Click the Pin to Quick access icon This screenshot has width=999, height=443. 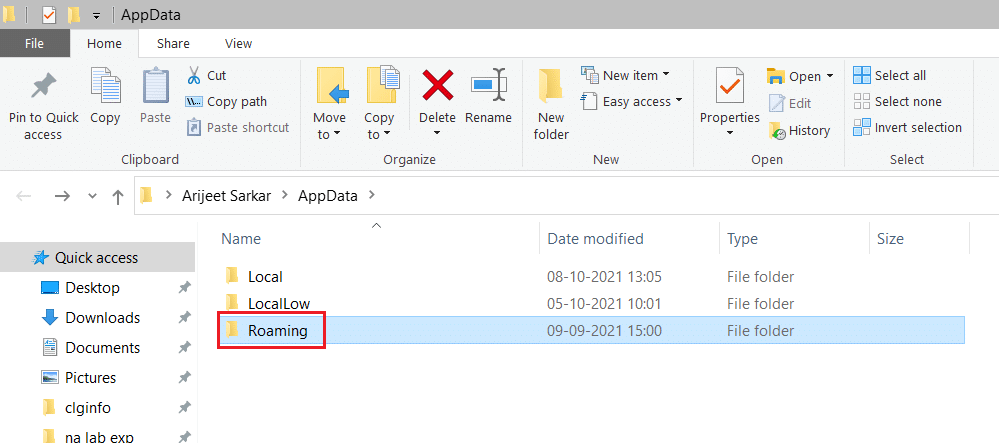click(43, 86)
